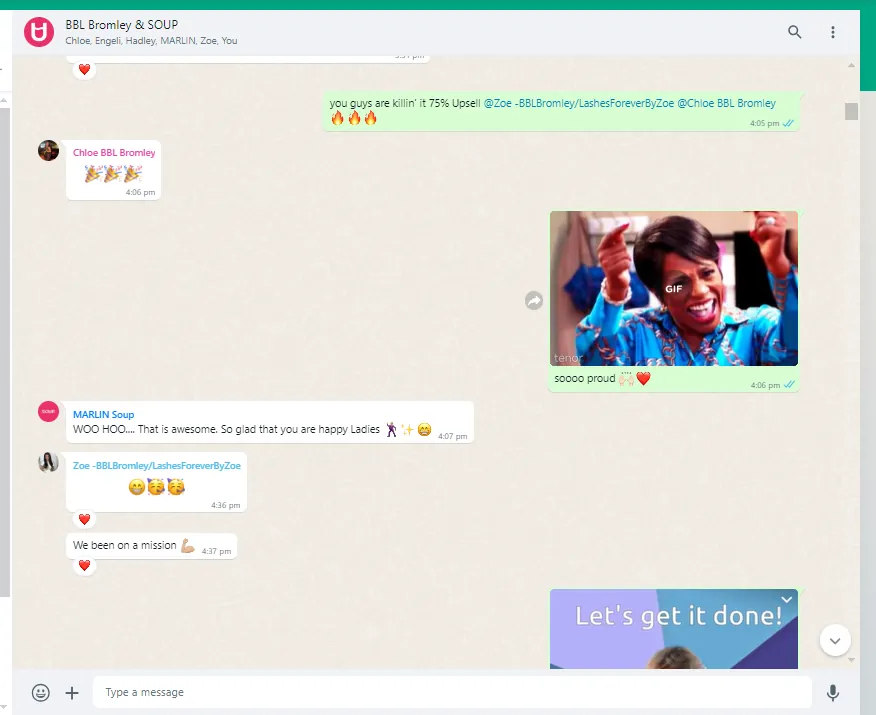876x715 pixels.
Task: Click the plus attach icon
Action: click(72, 693)
